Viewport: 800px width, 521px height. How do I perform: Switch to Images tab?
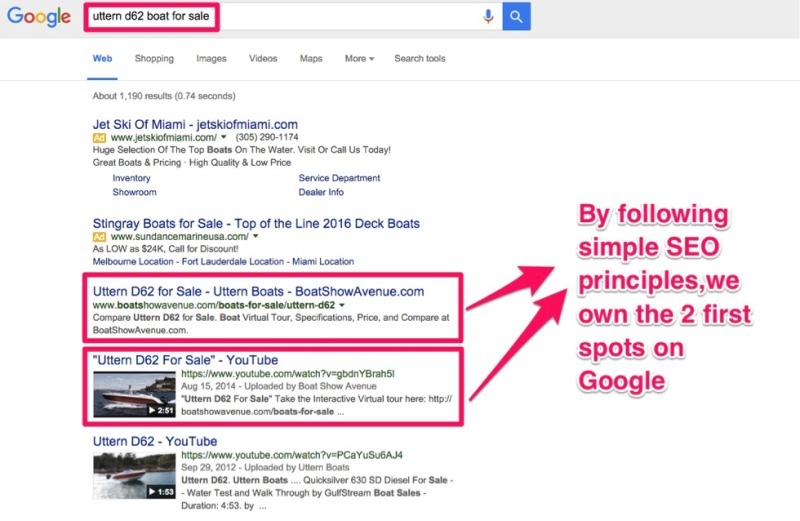click(211, 58)
